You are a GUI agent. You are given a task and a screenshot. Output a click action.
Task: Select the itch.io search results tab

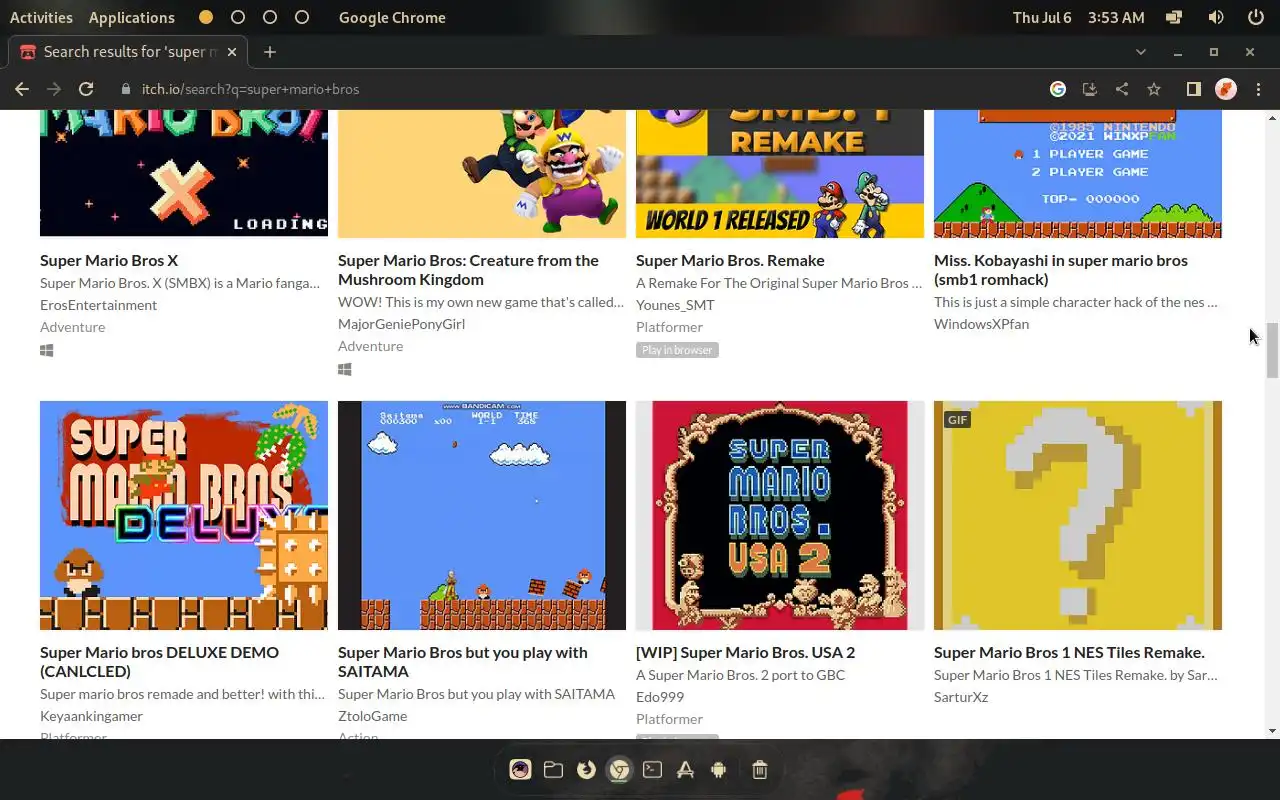pyautogui.click(x=128, y=52)
